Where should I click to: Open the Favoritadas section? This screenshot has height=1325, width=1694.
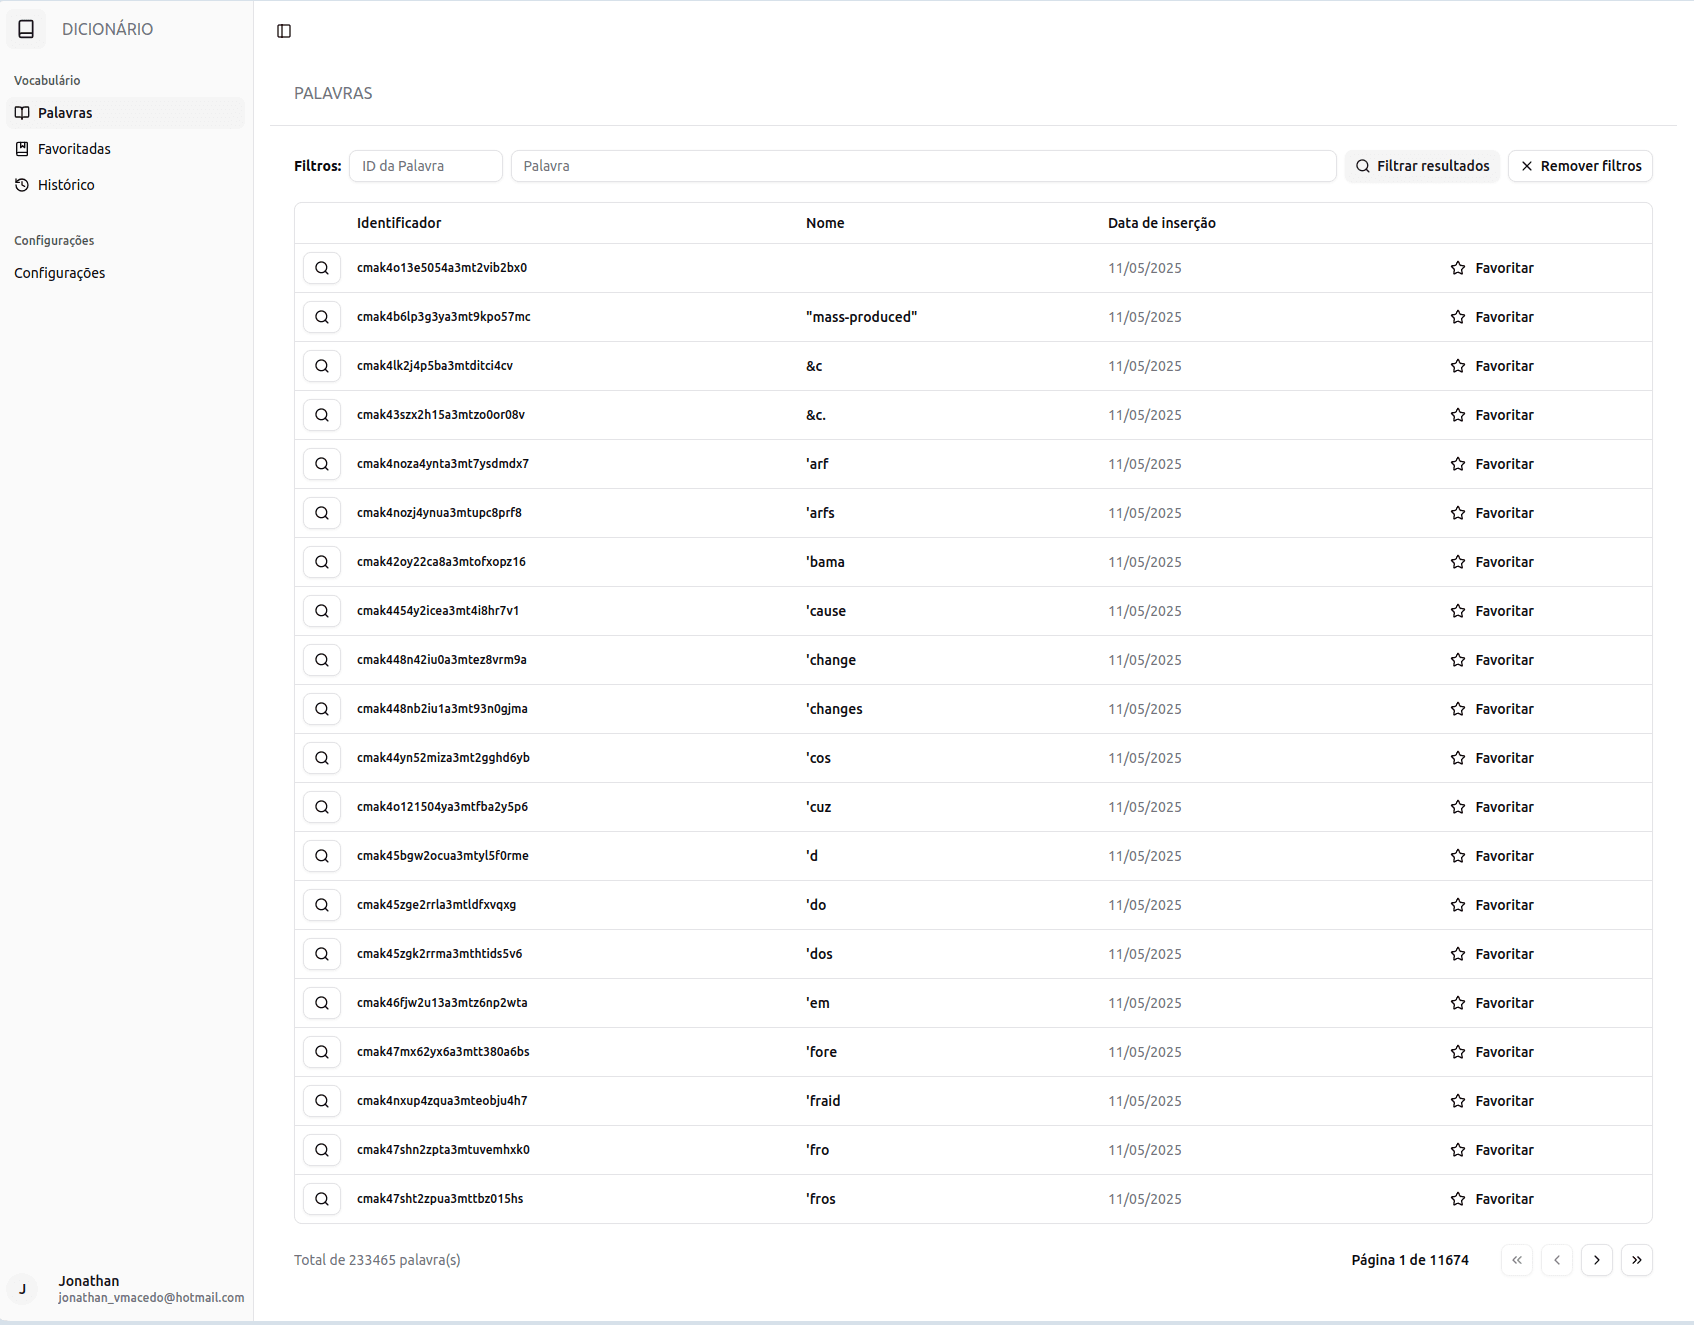(74, 149)
